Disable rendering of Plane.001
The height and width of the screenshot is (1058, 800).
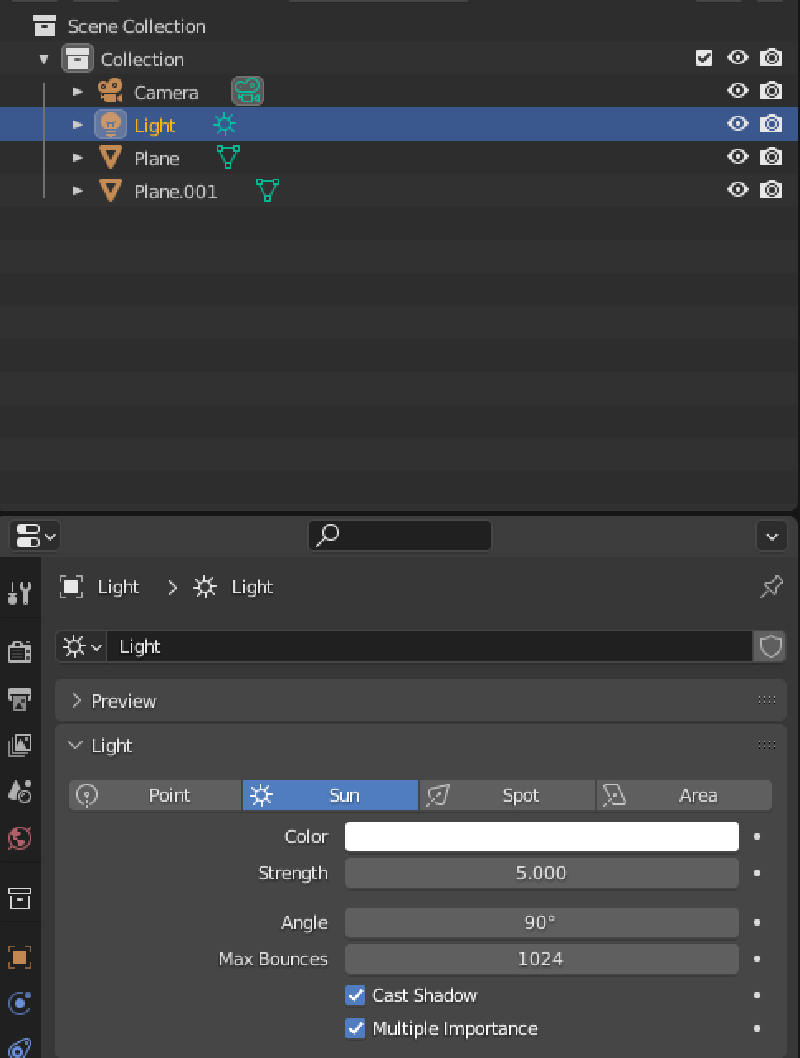[x=771, y=190]
